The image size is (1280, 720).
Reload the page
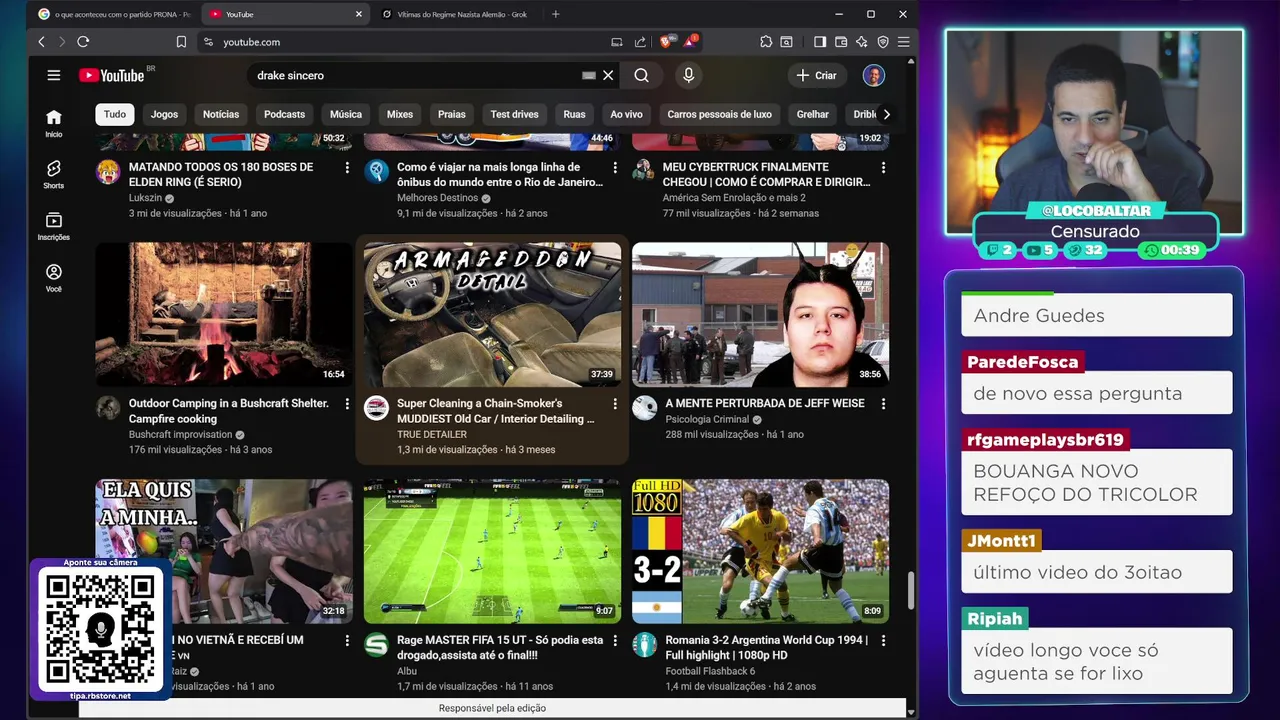tap(83, 42)
